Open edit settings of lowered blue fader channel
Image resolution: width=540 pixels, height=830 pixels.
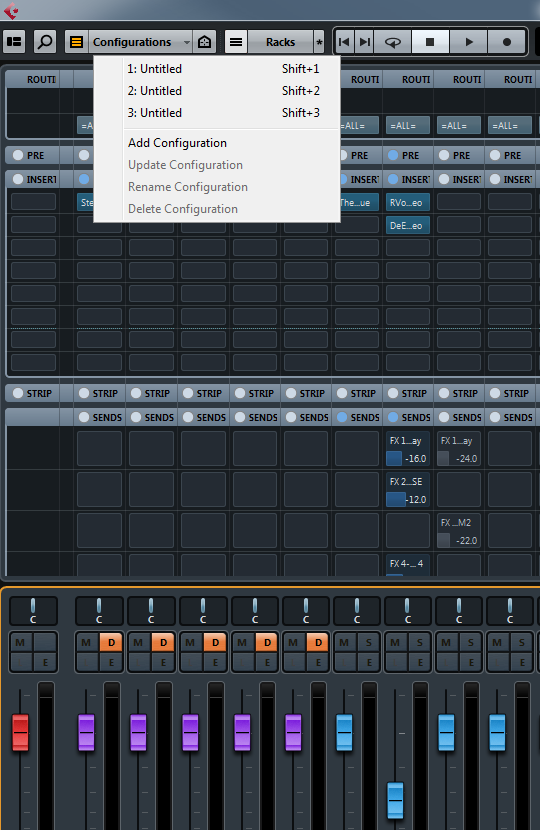pos(420,662)
